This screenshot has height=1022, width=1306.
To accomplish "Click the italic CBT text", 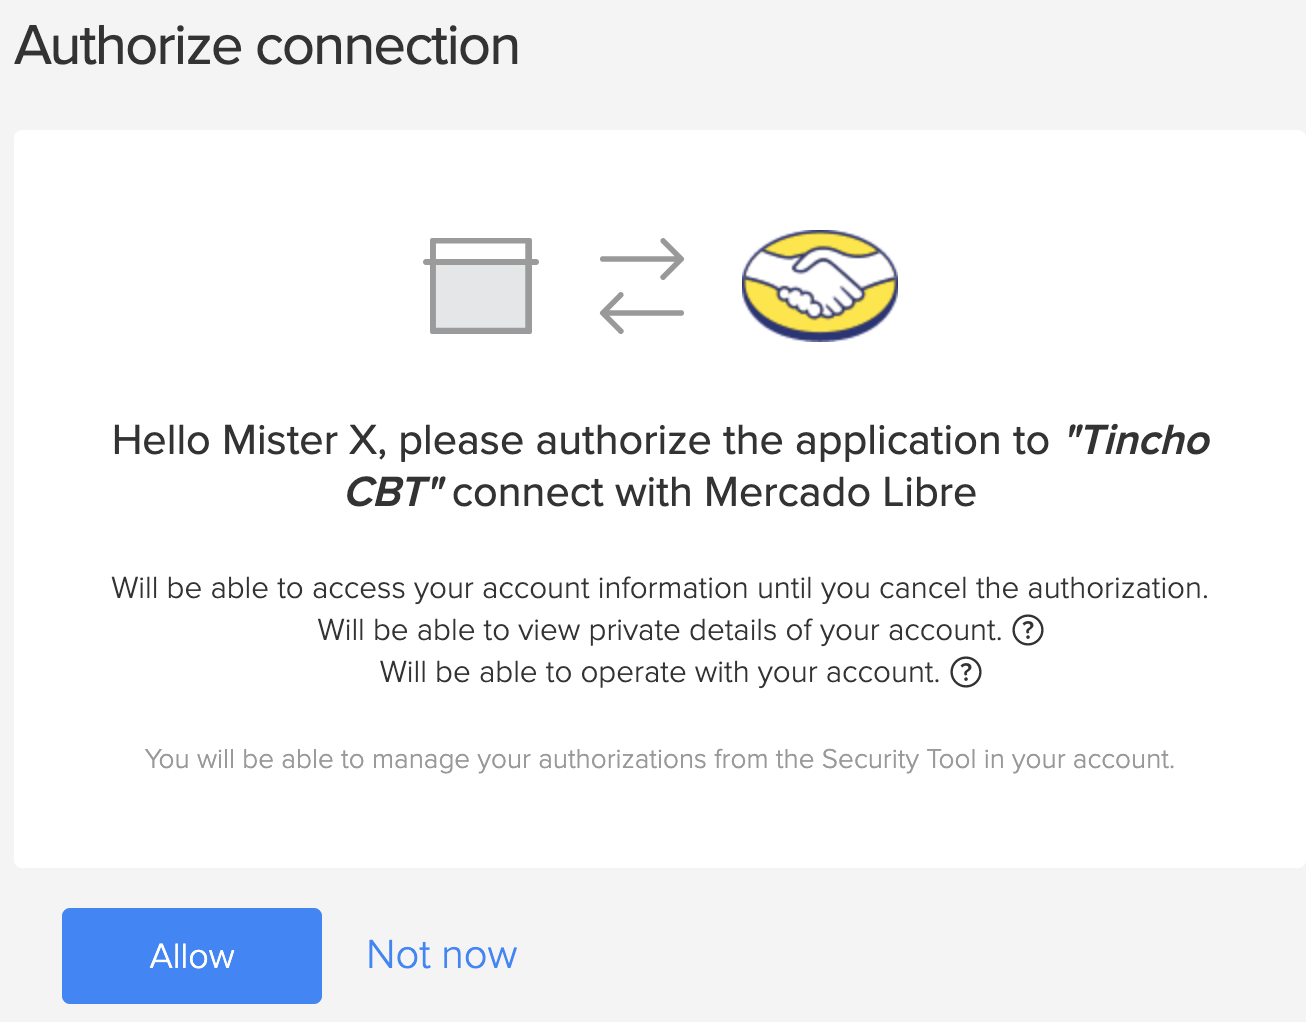I will pyautogui.click(x=395, y=493).
